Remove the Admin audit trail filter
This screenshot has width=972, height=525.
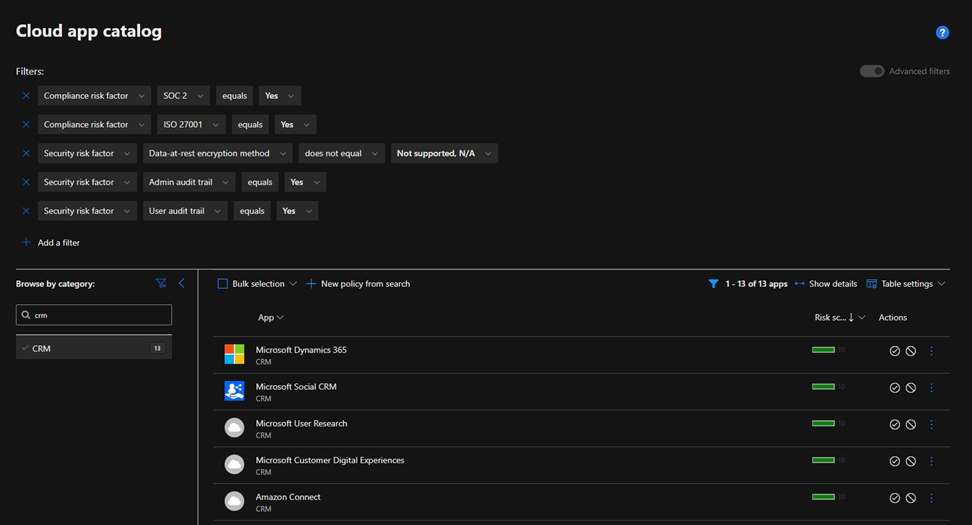(26, 182)
